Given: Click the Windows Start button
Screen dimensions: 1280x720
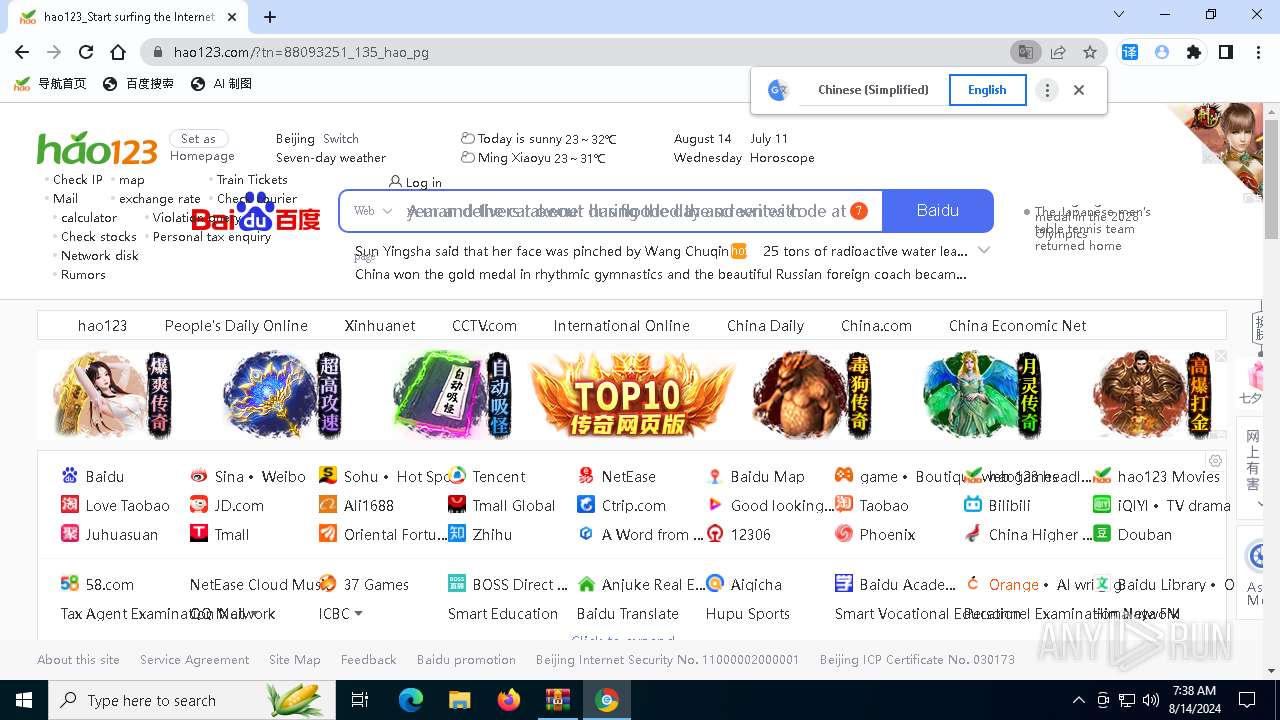Looking at the screenshot, I should (x=24, y=700).
